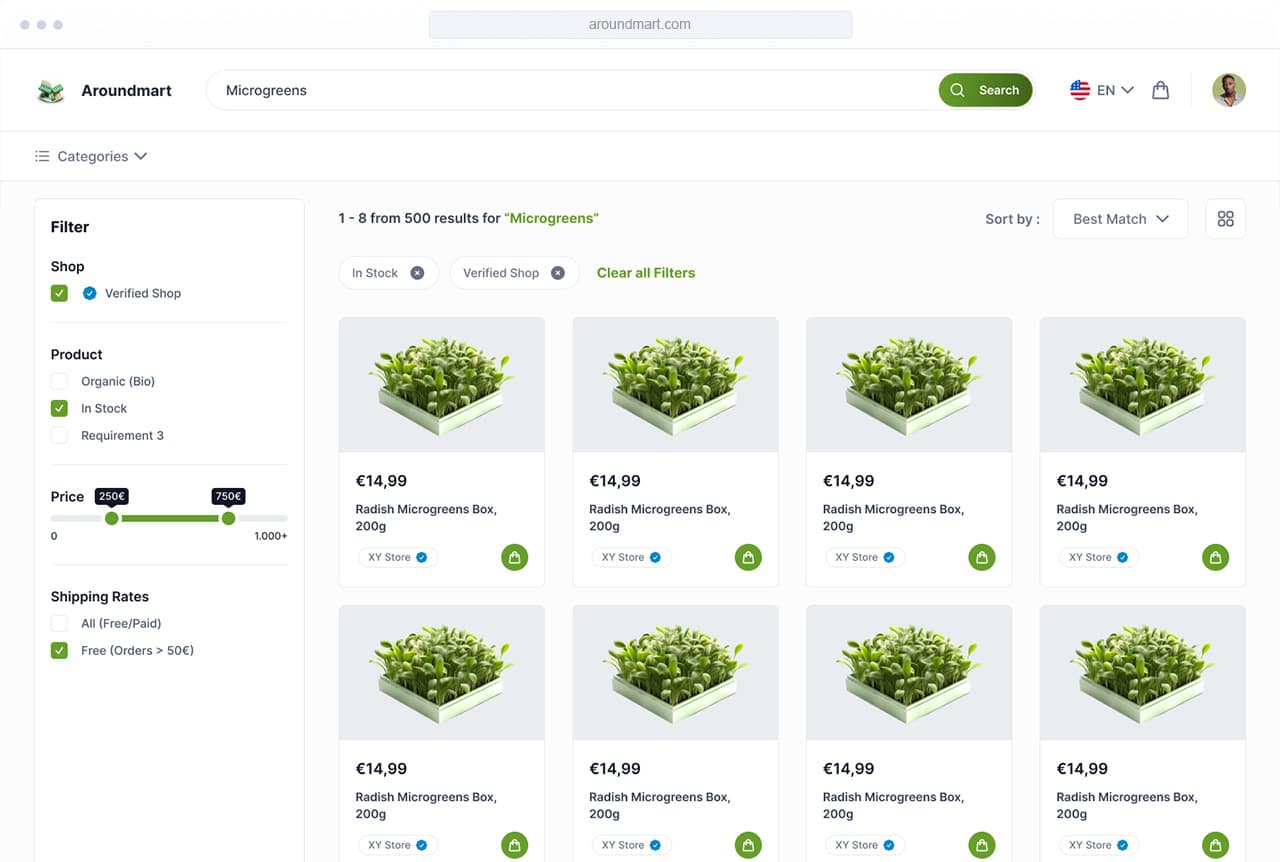Click the US flag language icon
The image size is (1280, 862).
[1080, 90]
